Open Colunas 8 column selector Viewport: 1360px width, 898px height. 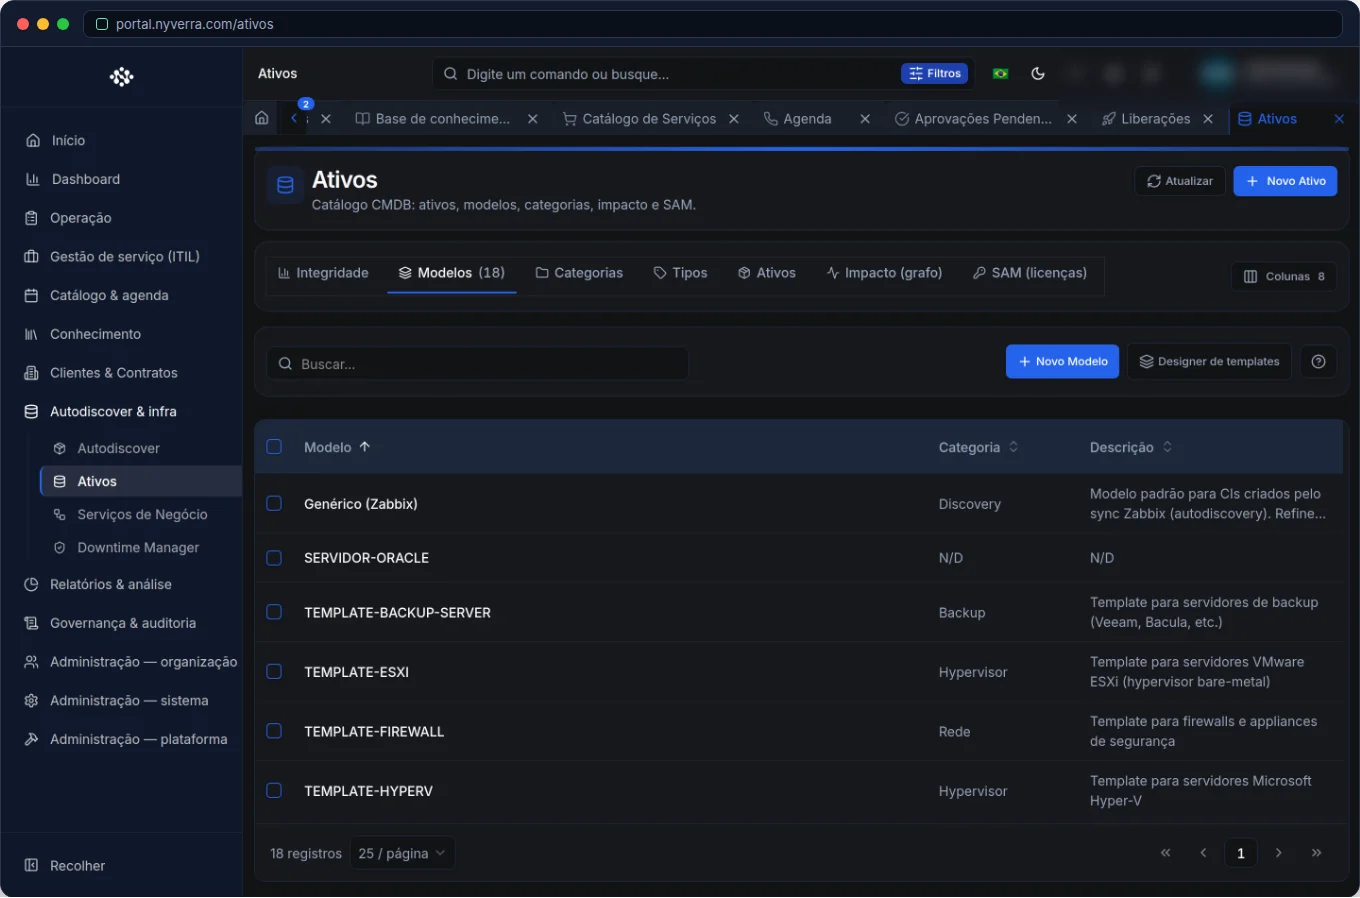(1283, 277)
